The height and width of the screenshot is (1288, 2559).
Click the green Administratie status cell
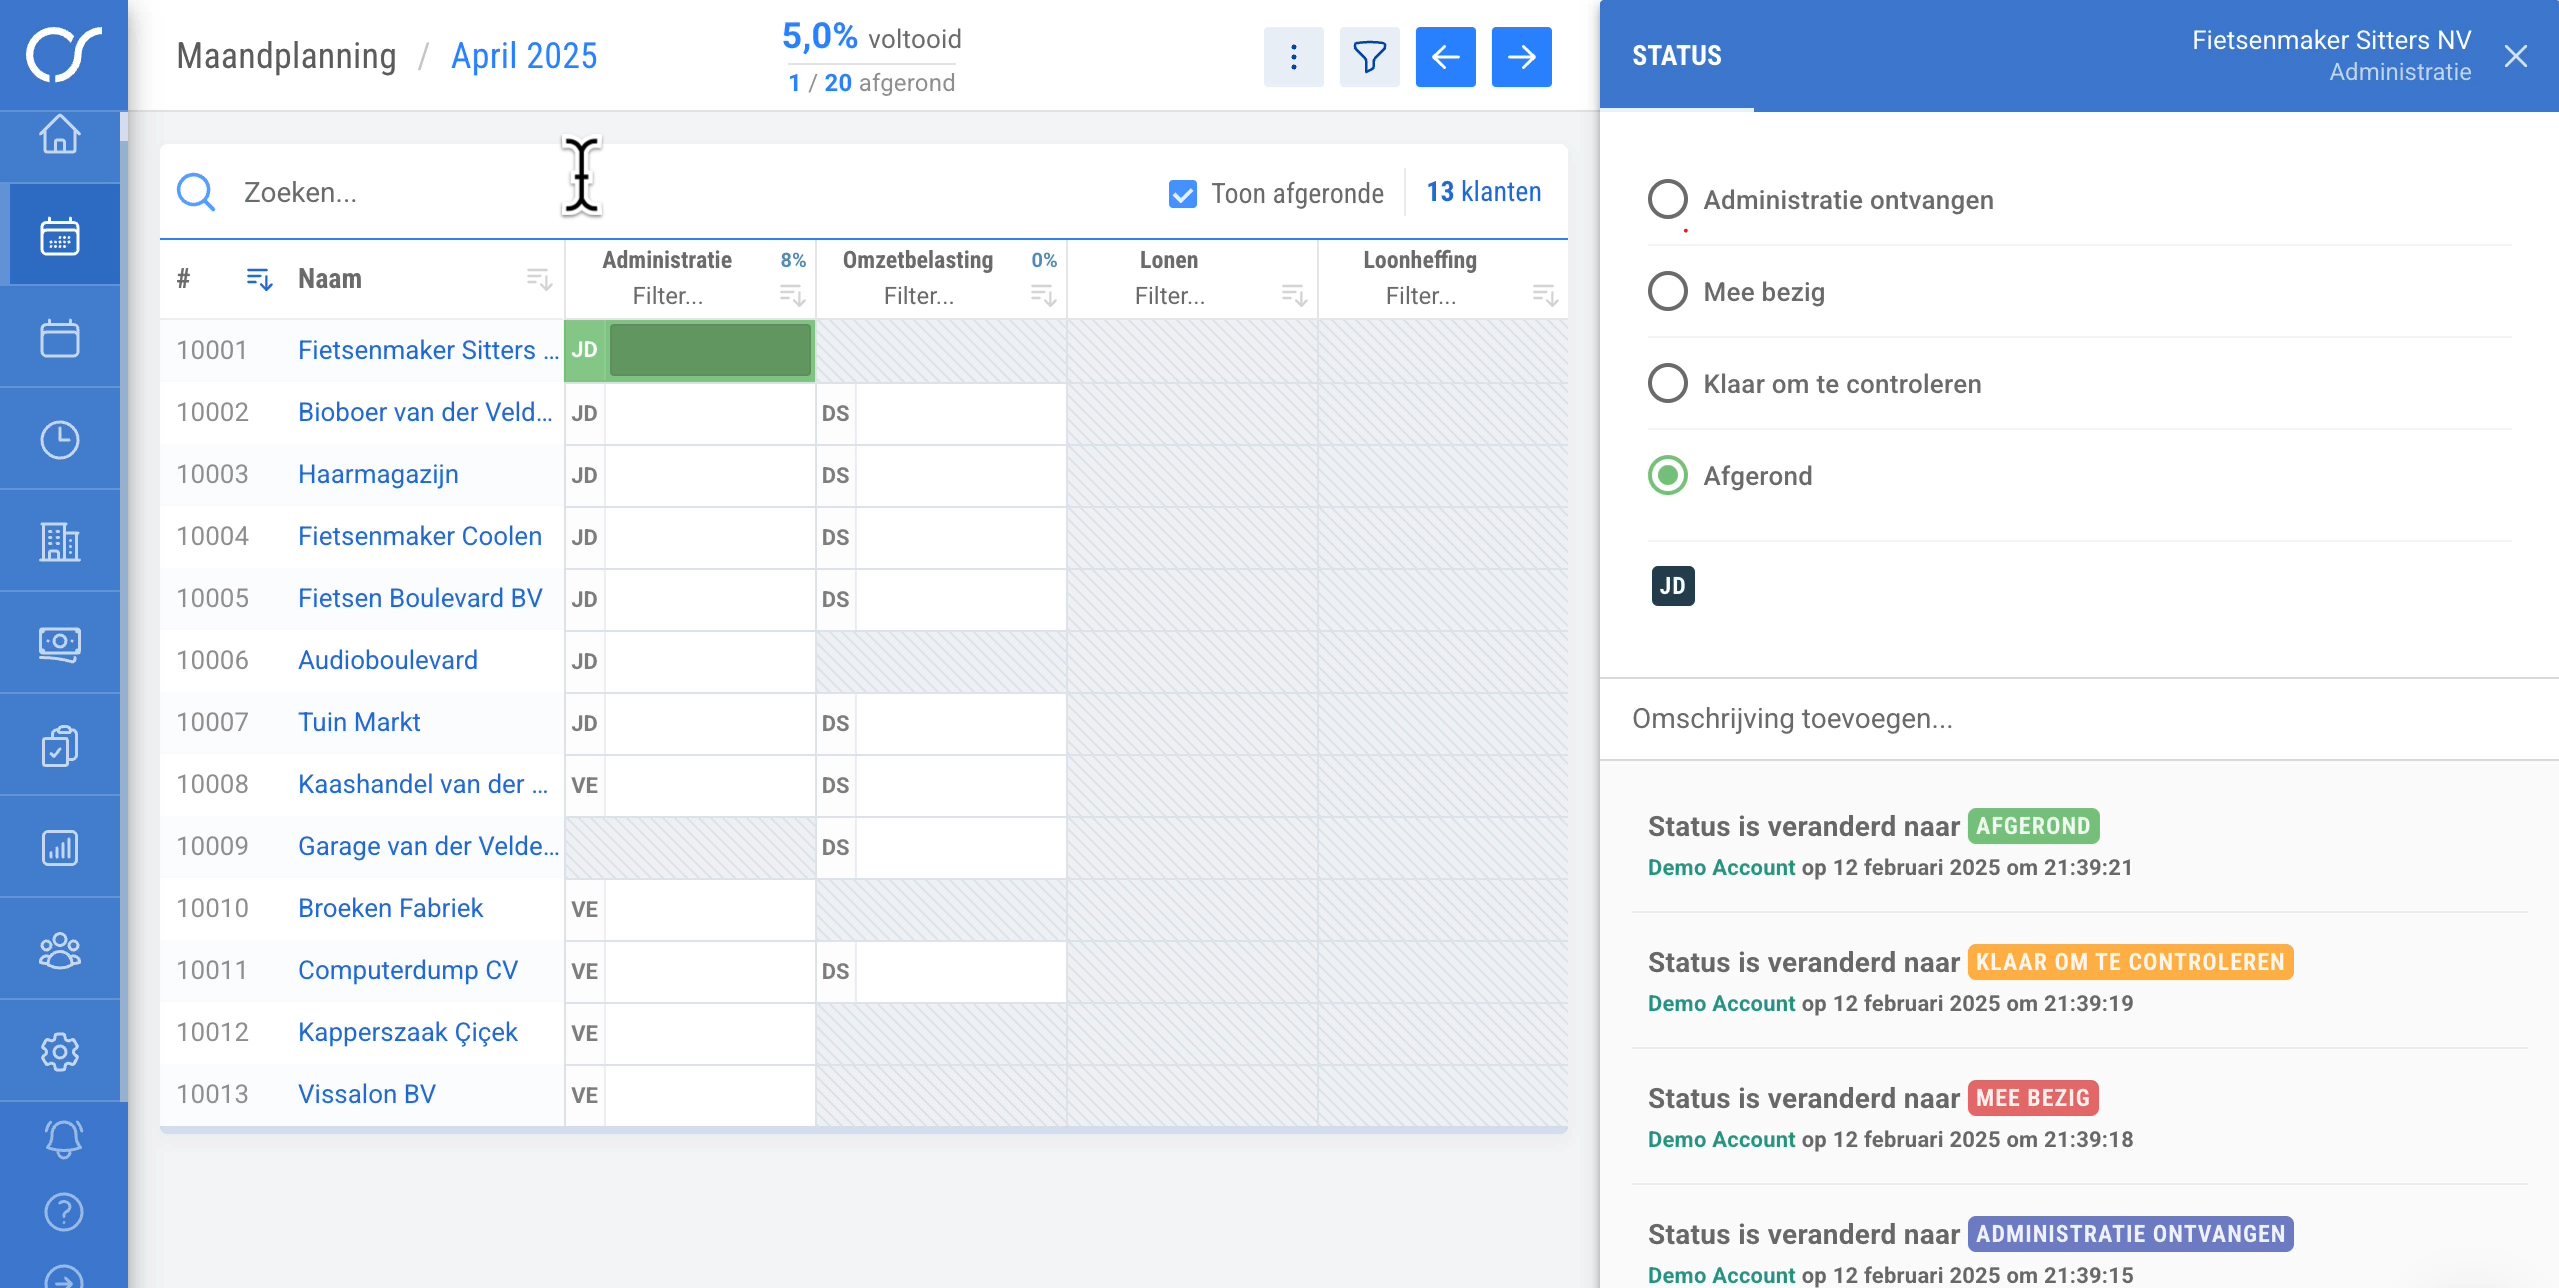tap(710, 350)
